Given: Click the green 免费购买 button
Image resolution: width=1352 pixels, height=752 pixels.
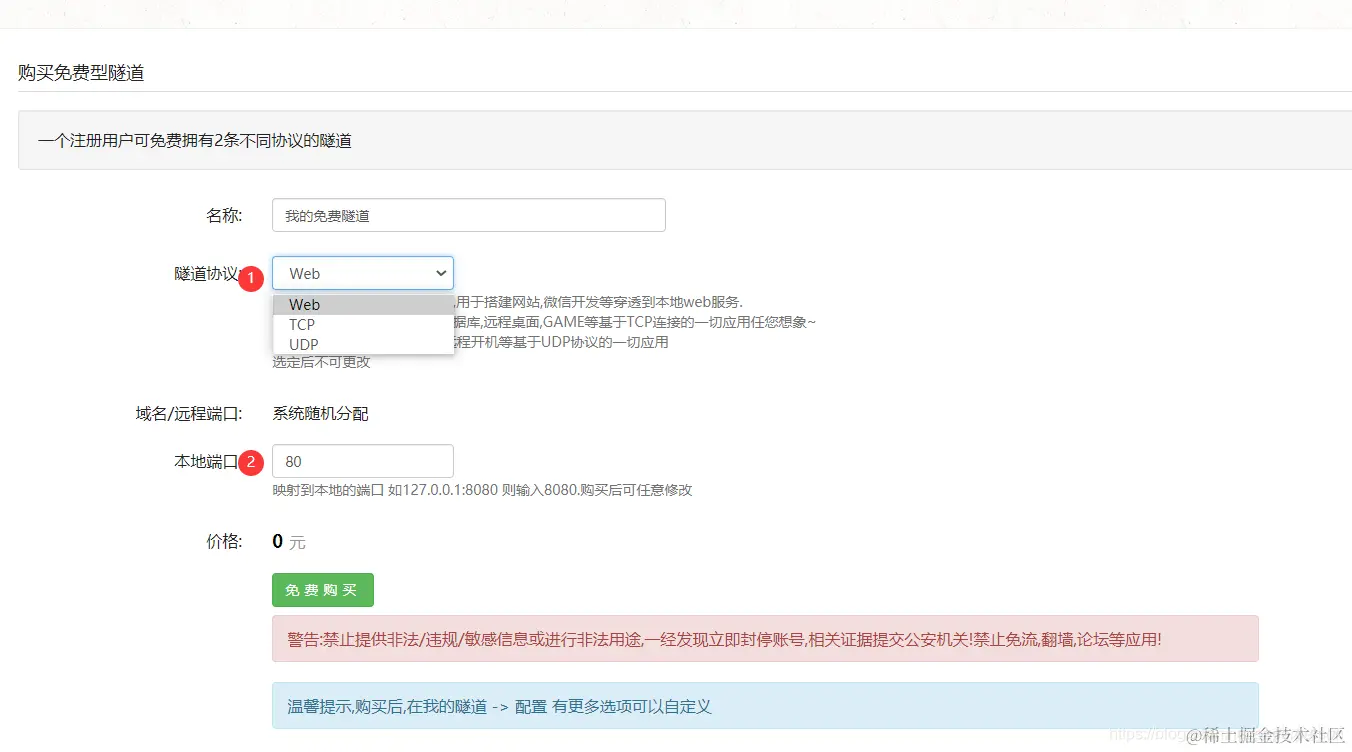Looking at the screenshot, I should pos(323,590).
